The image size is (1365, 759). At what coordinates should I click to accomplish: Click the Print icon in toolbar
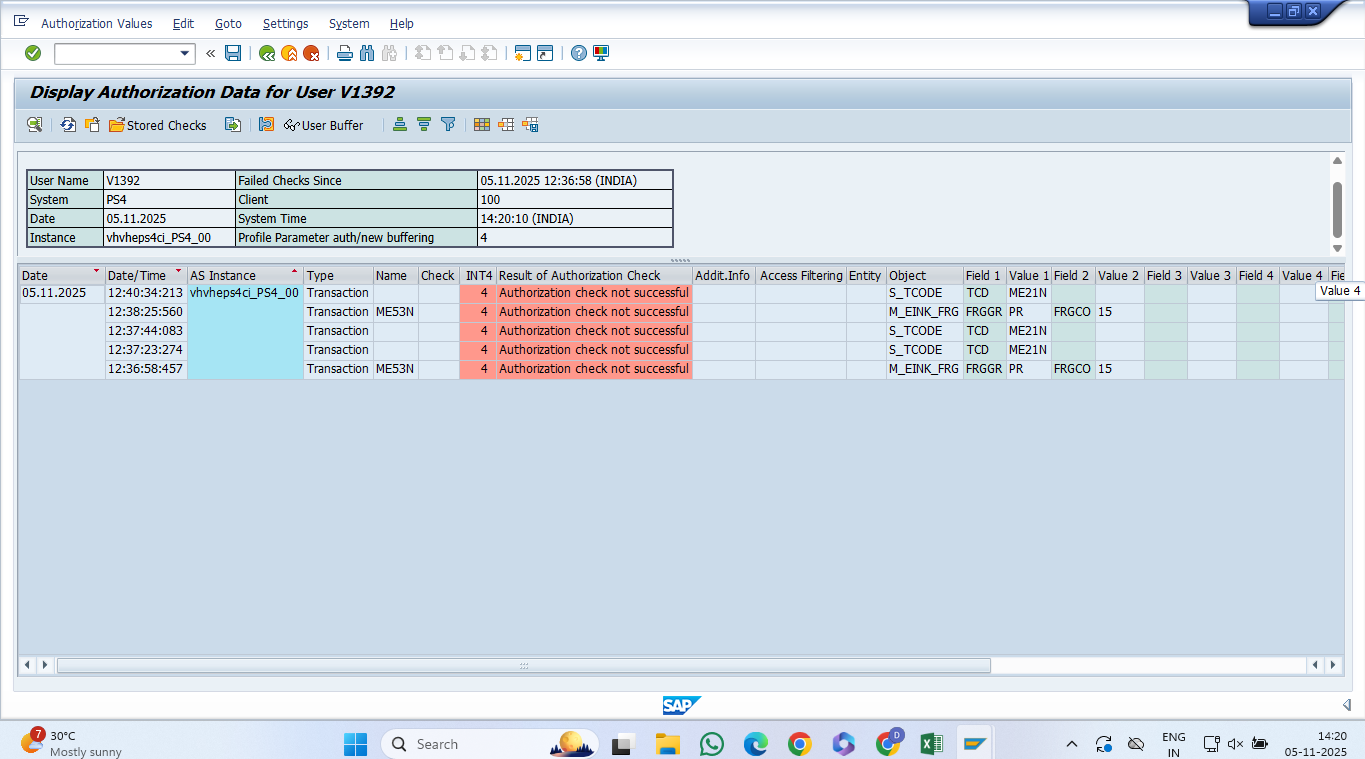coord(345,53)
